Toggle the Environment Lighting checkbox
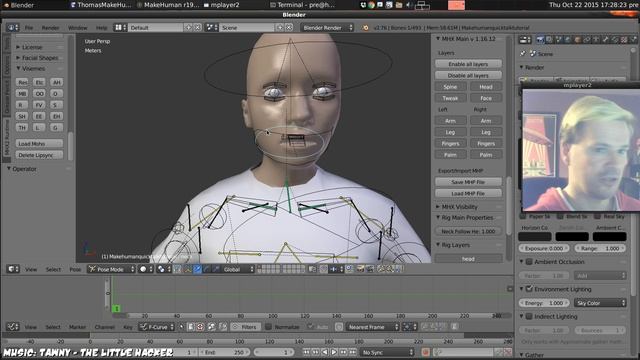The image size is (640, 360). pyautogui.click(x=529, y=289)
